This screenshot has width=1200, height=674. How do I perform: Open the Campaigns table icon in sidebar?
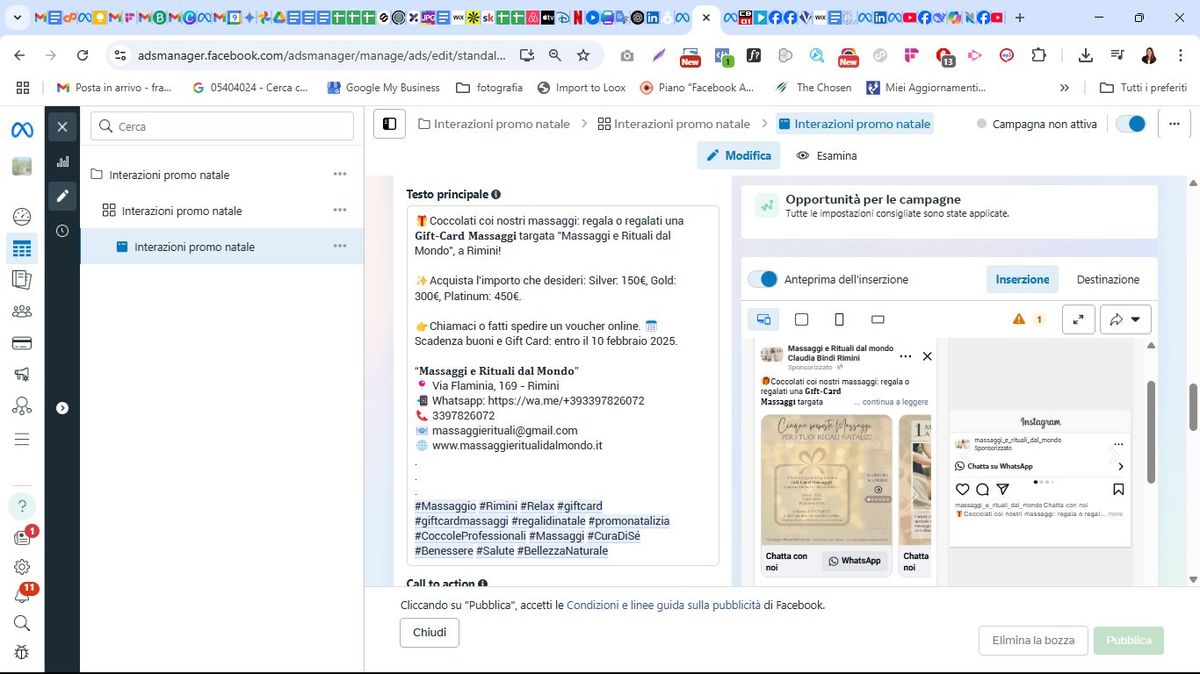22,249
